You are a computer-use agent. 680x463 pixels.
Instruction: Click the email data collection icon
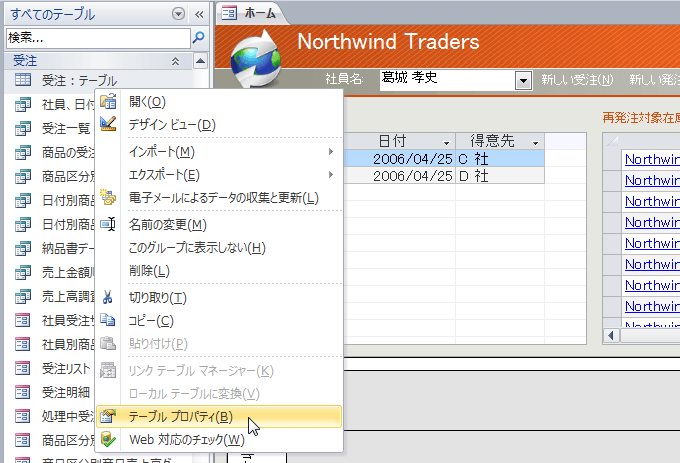click(108, 197)
